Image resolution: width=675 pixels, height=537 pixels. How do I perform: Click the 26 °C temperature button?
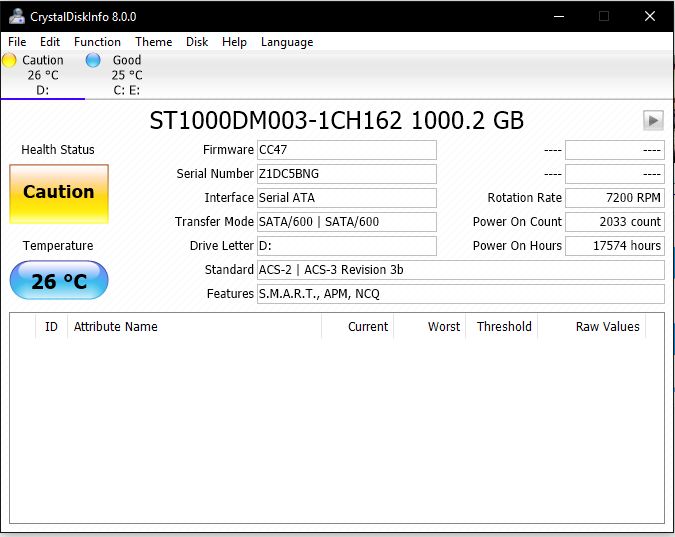[59, 280]
